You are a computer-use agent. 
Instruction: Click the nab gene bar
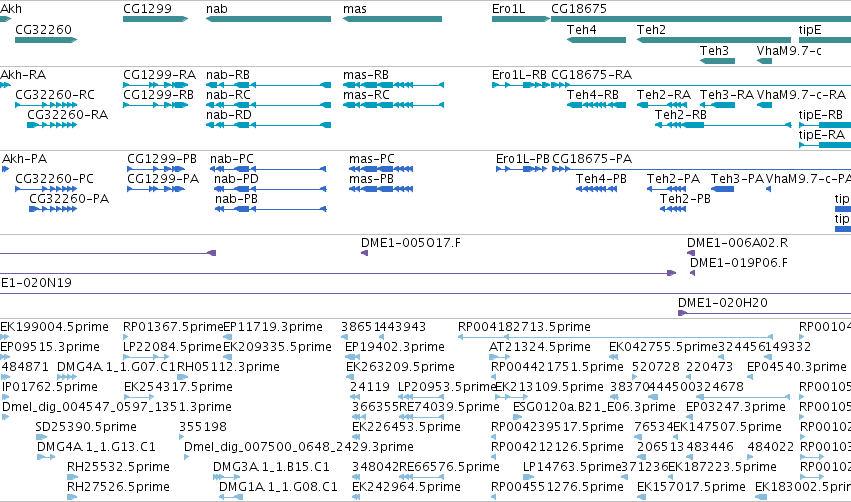point(268,19)
